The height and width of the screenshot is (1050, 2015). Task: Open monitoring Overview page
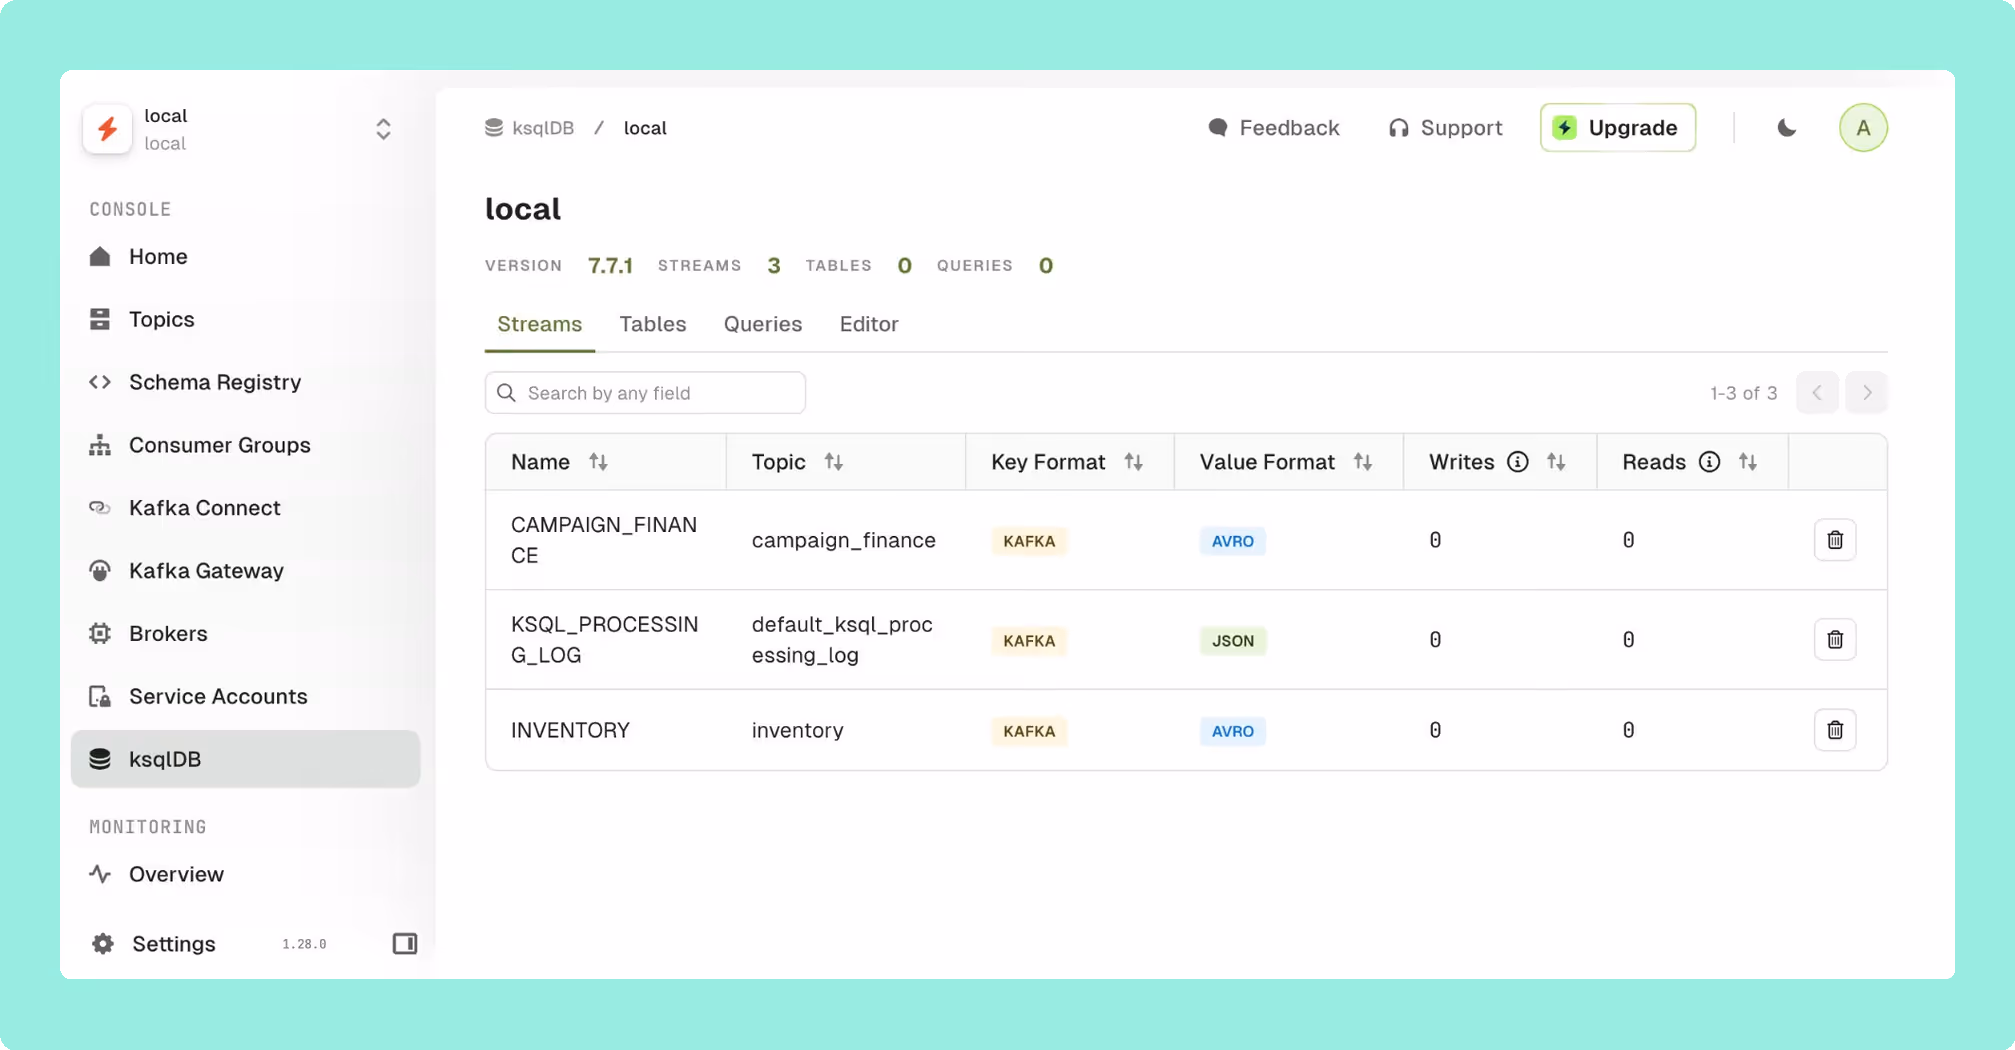[245, 875]
